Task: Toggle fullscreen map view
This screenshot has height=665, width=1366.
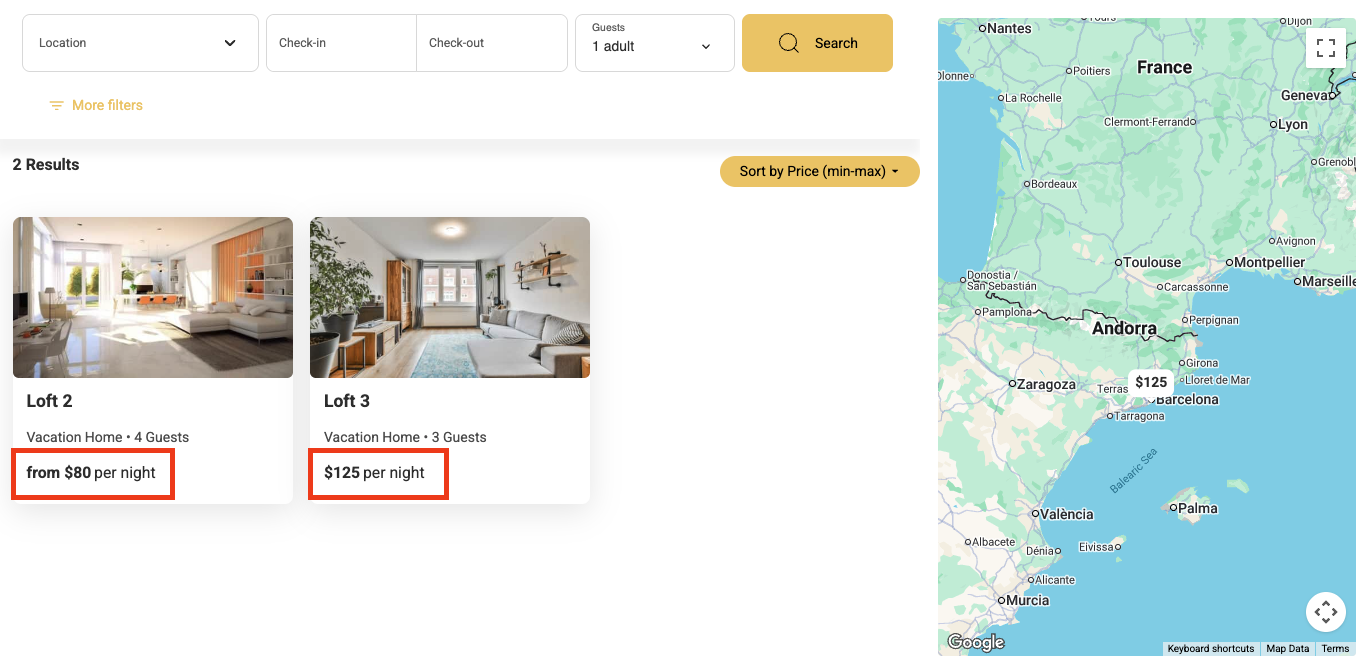Action: coord(1325,48)
